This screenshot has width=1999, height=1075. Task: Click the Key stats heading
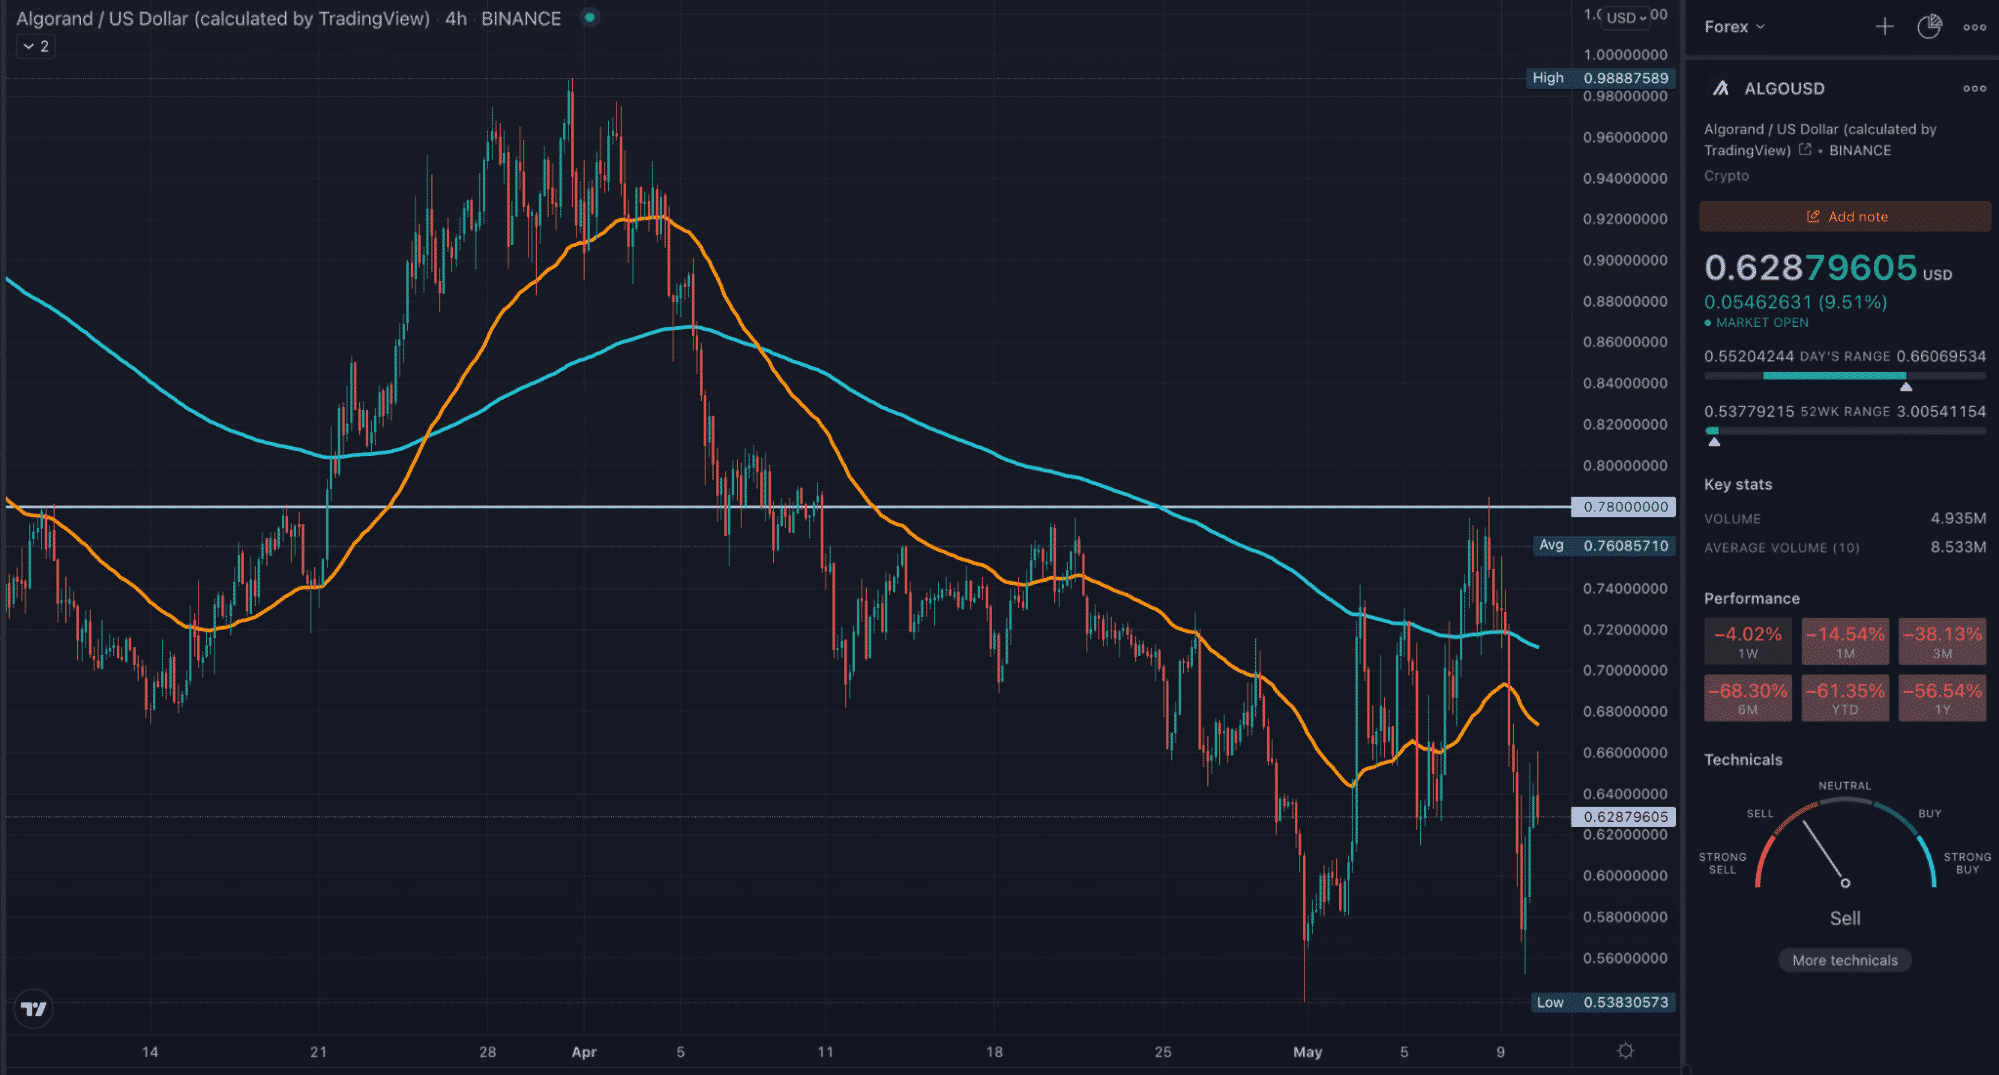click(x=1738, y=484)
